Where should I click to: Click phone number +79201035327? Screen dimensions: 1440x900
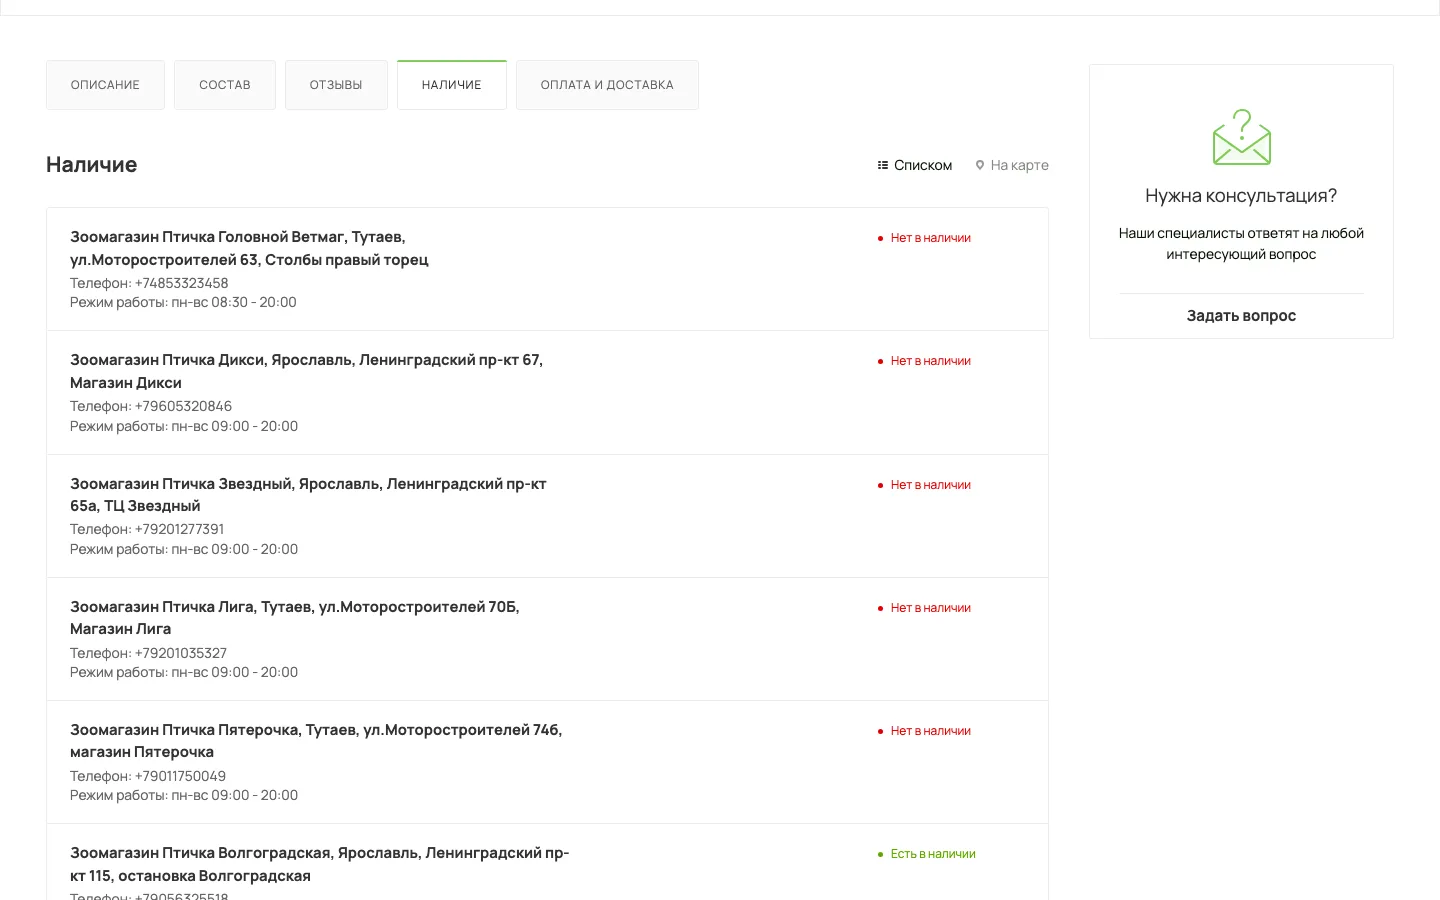[181, 653]
